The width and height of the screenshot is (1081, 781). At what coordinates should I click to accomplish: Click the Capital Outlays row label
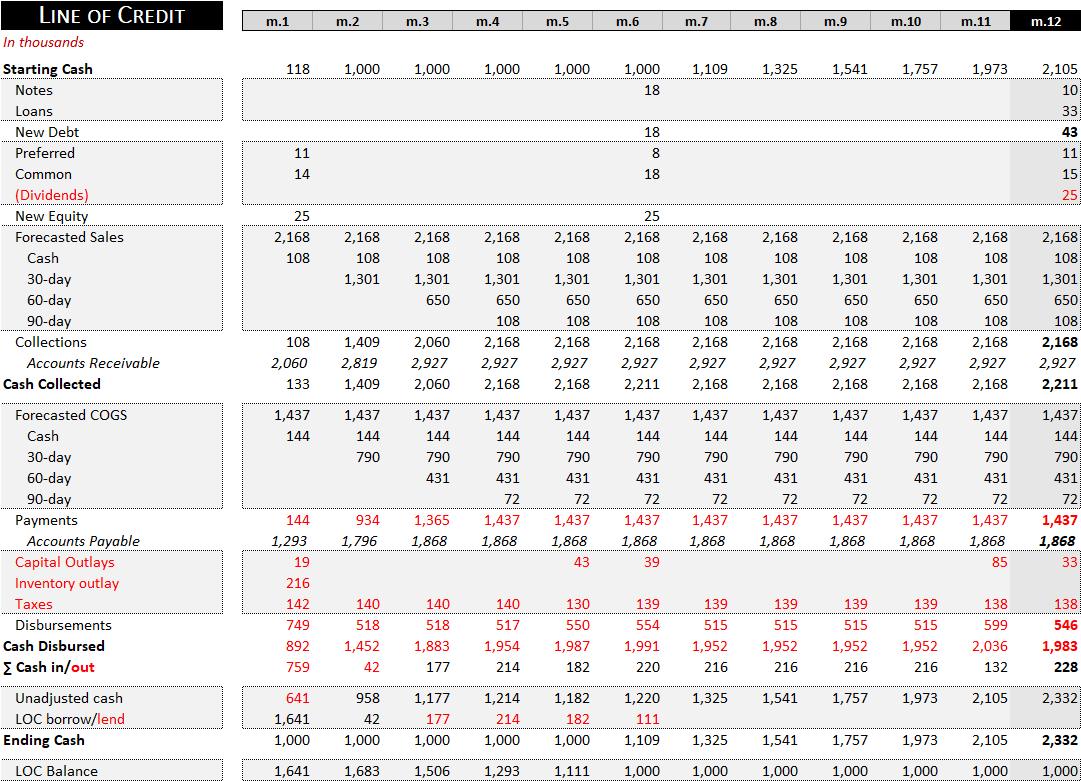coord(64,562)
